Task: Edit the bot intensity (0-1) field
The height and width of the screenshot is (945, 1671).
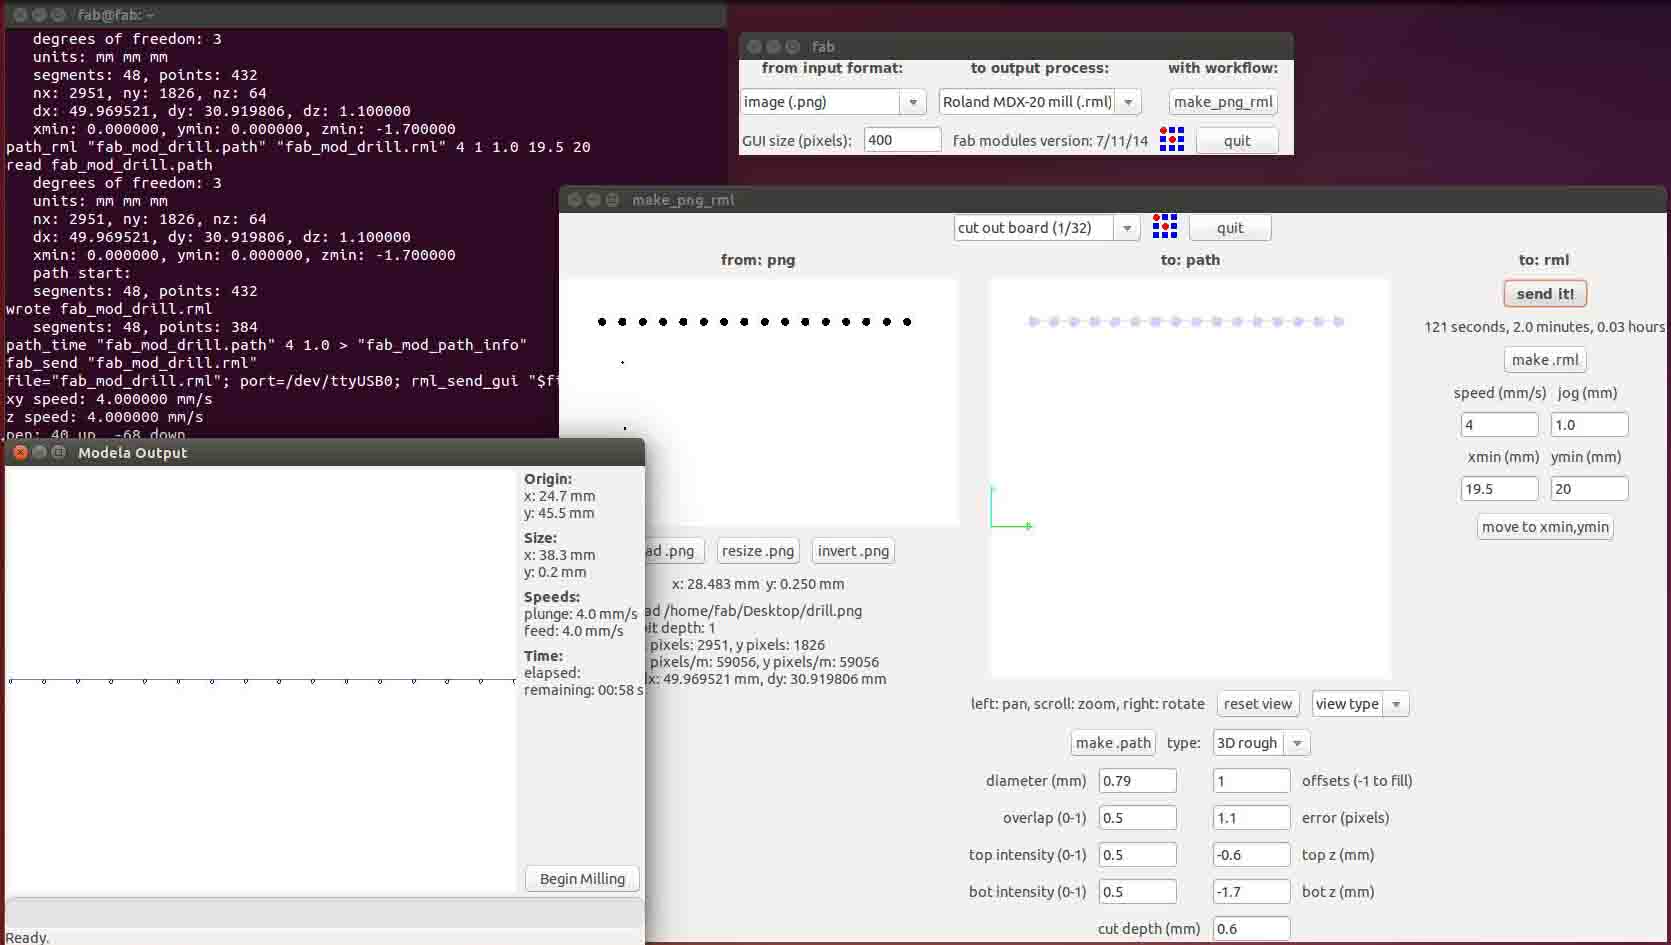Action: [1137, 892]
